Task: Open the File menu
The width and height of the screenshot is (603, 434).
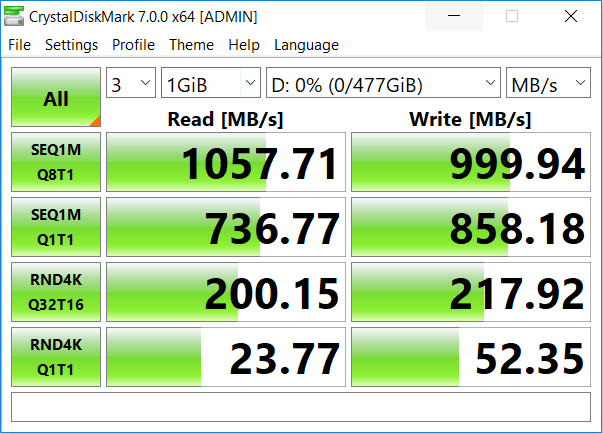Action: coord(20,45)
